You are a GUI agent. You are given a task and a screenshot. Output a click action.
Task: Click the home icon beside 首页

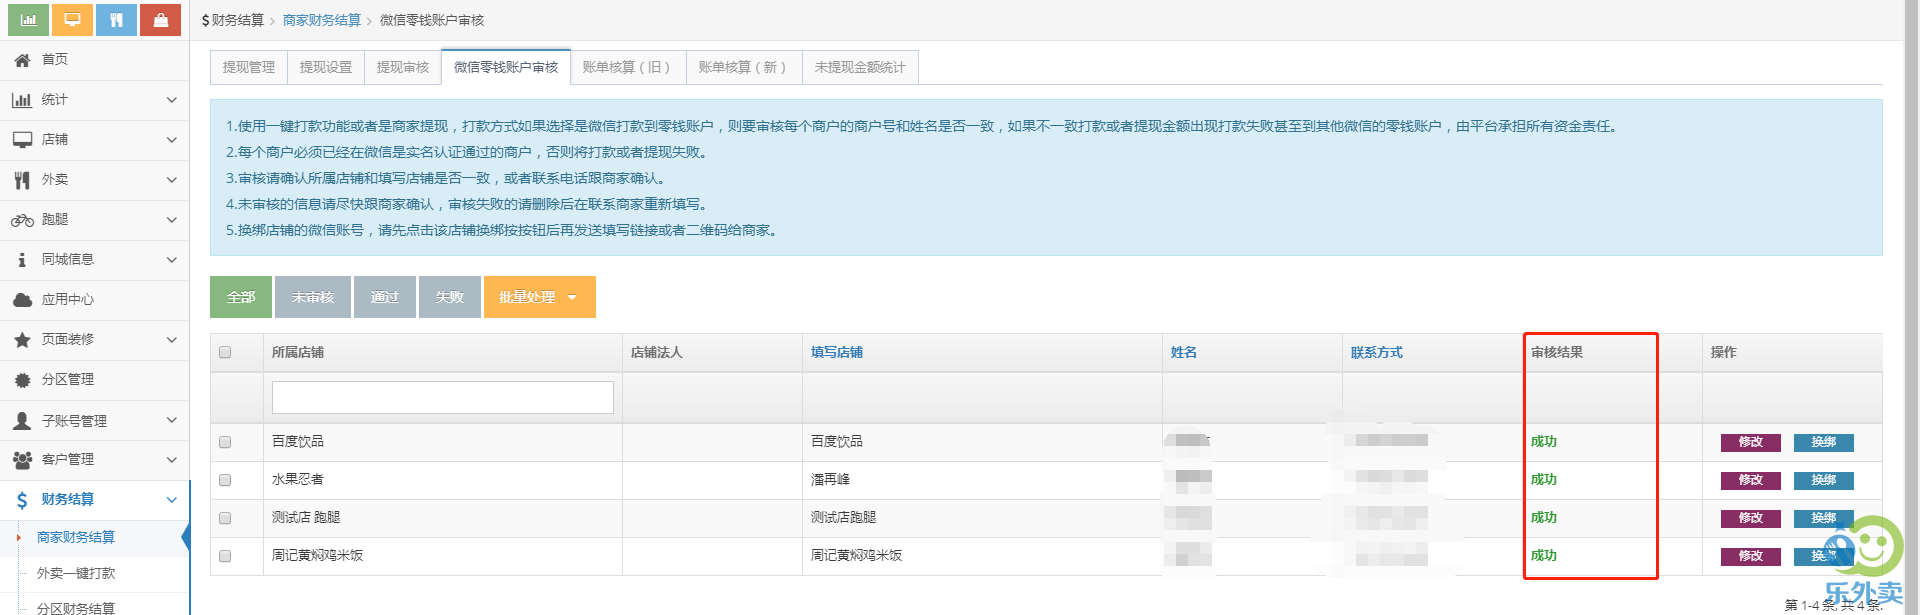[x=22, y=60]
